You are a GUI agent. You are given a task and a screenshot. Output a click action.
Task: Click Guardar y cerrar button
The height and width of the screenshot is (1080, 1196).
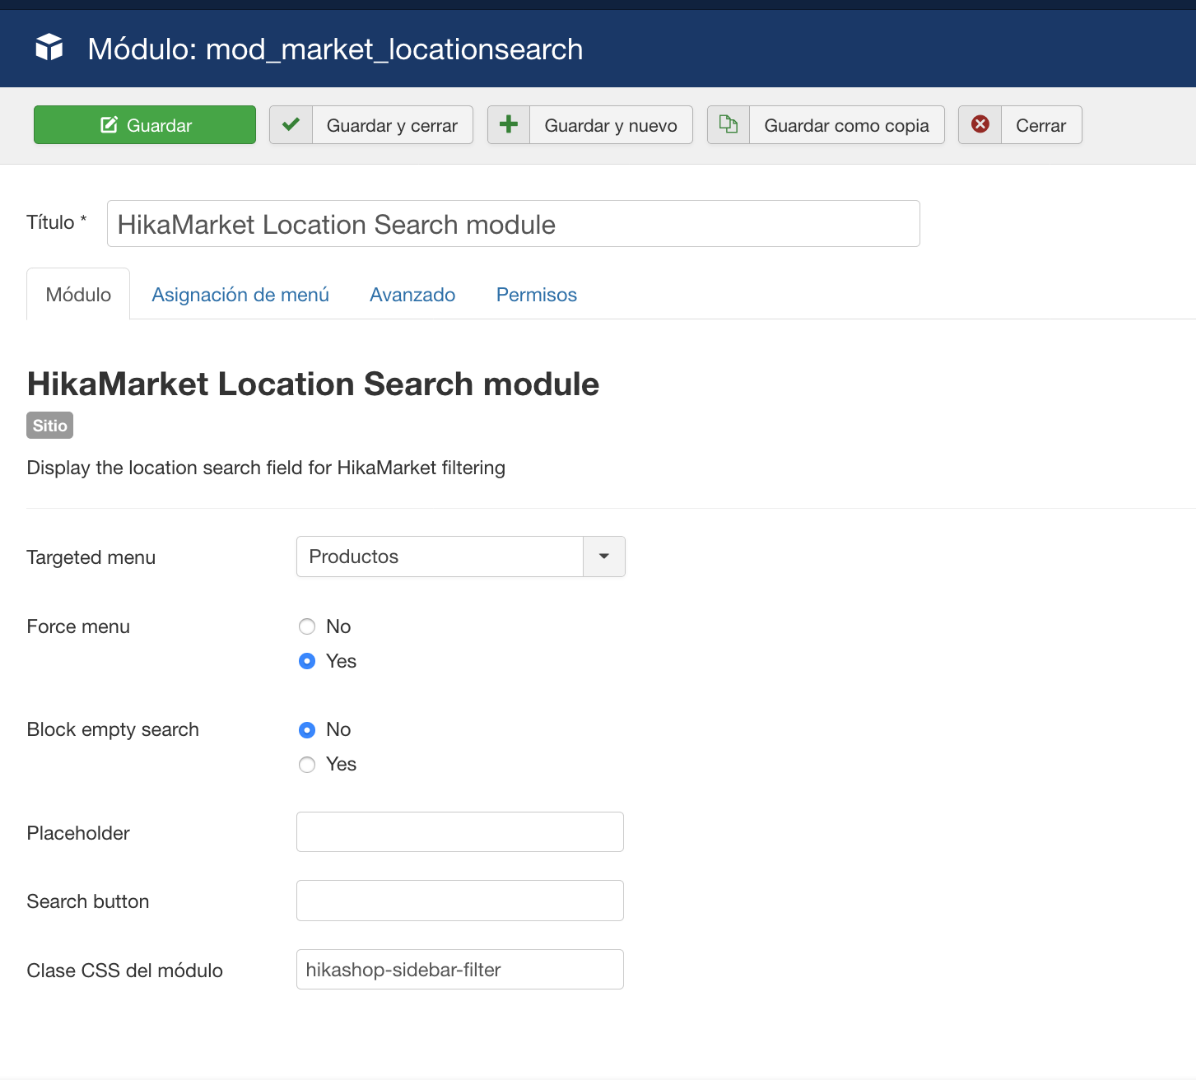371,124
